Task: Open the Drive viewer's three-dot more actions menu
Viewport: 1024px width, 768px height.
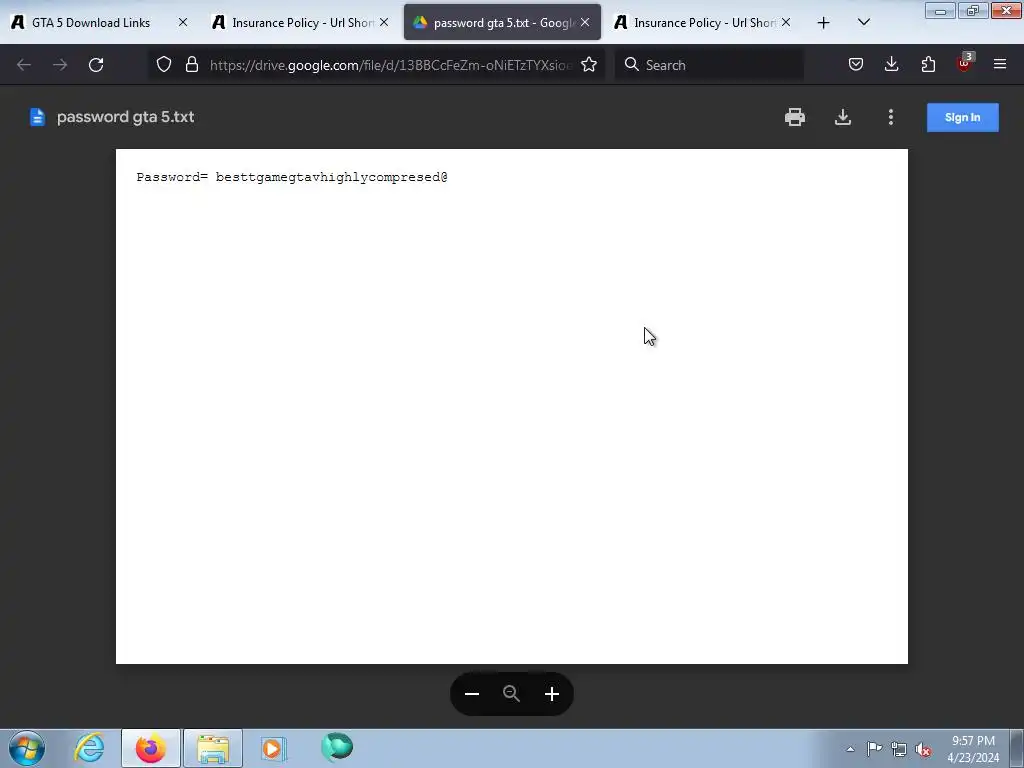Action: coord(891,117)
